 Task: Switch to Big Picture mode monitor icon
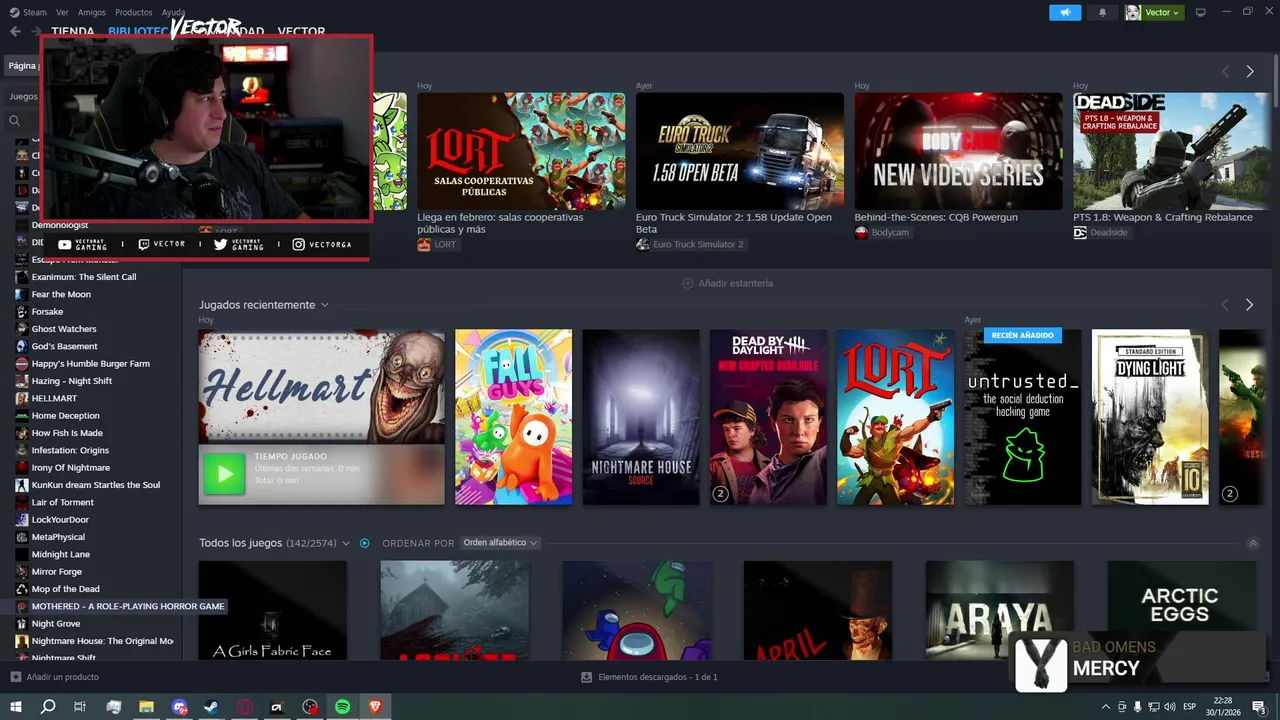[x=1201, y=12]
